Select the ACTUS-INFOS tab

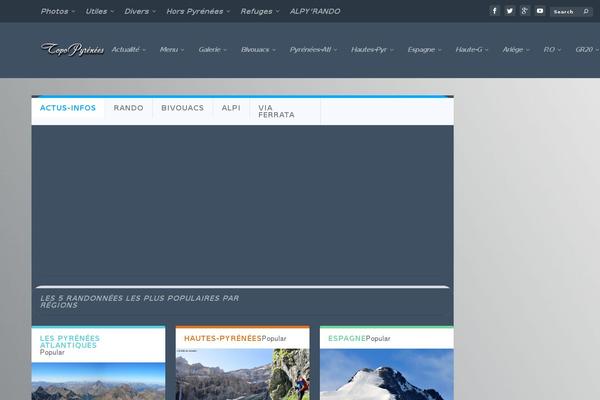68,108
